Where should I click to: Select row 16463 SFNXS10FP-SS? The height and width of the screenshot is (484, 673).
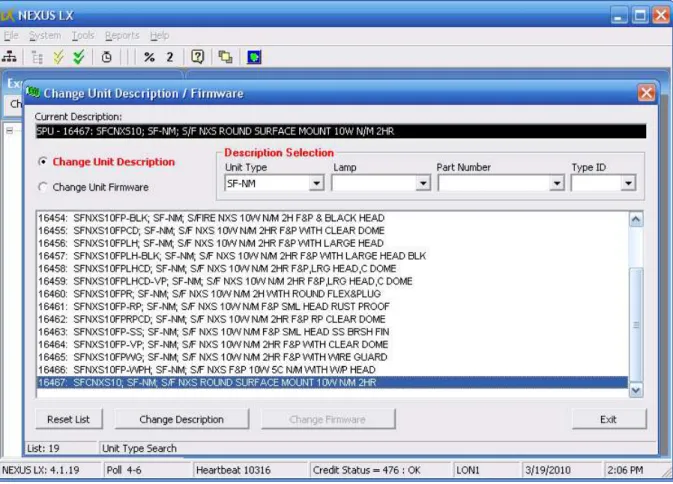coord(332,332)
